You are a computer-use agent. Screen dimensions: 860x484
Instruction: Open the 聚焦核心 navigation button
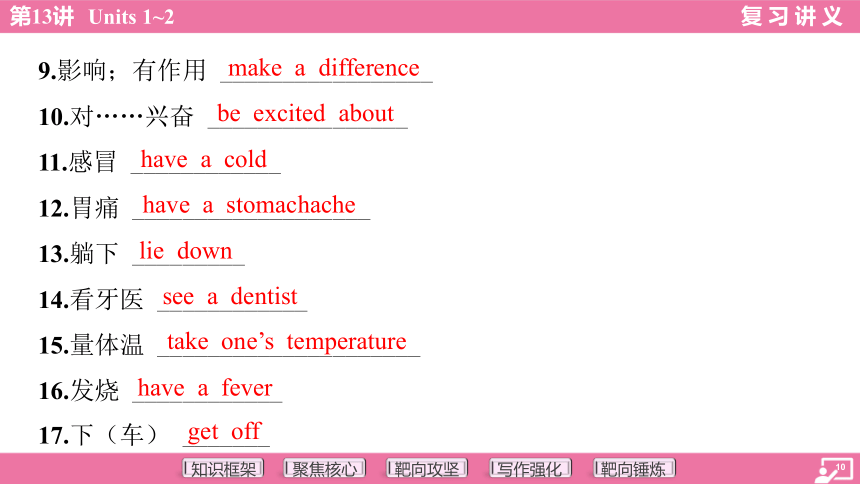(x=325, y=469)
